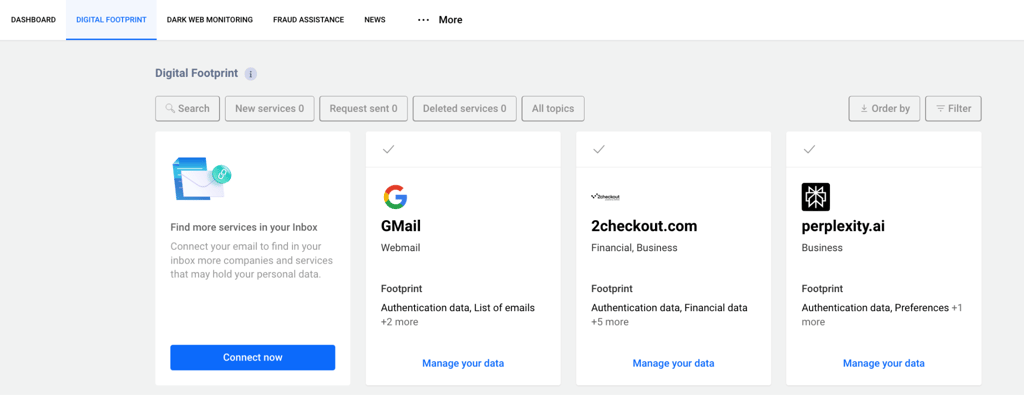Click Manage your data for 2checkout.com
The image size is (1024, 395).
click(673, 363)
